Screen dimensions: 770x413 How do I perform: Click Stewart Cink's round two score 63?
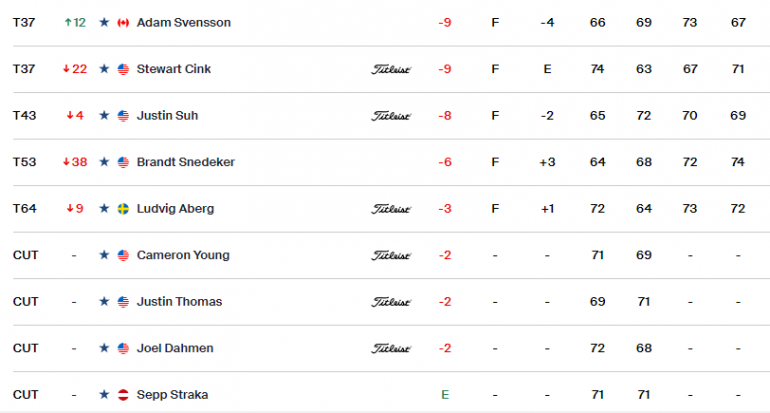pyautogui.click(x=644, y=69)
